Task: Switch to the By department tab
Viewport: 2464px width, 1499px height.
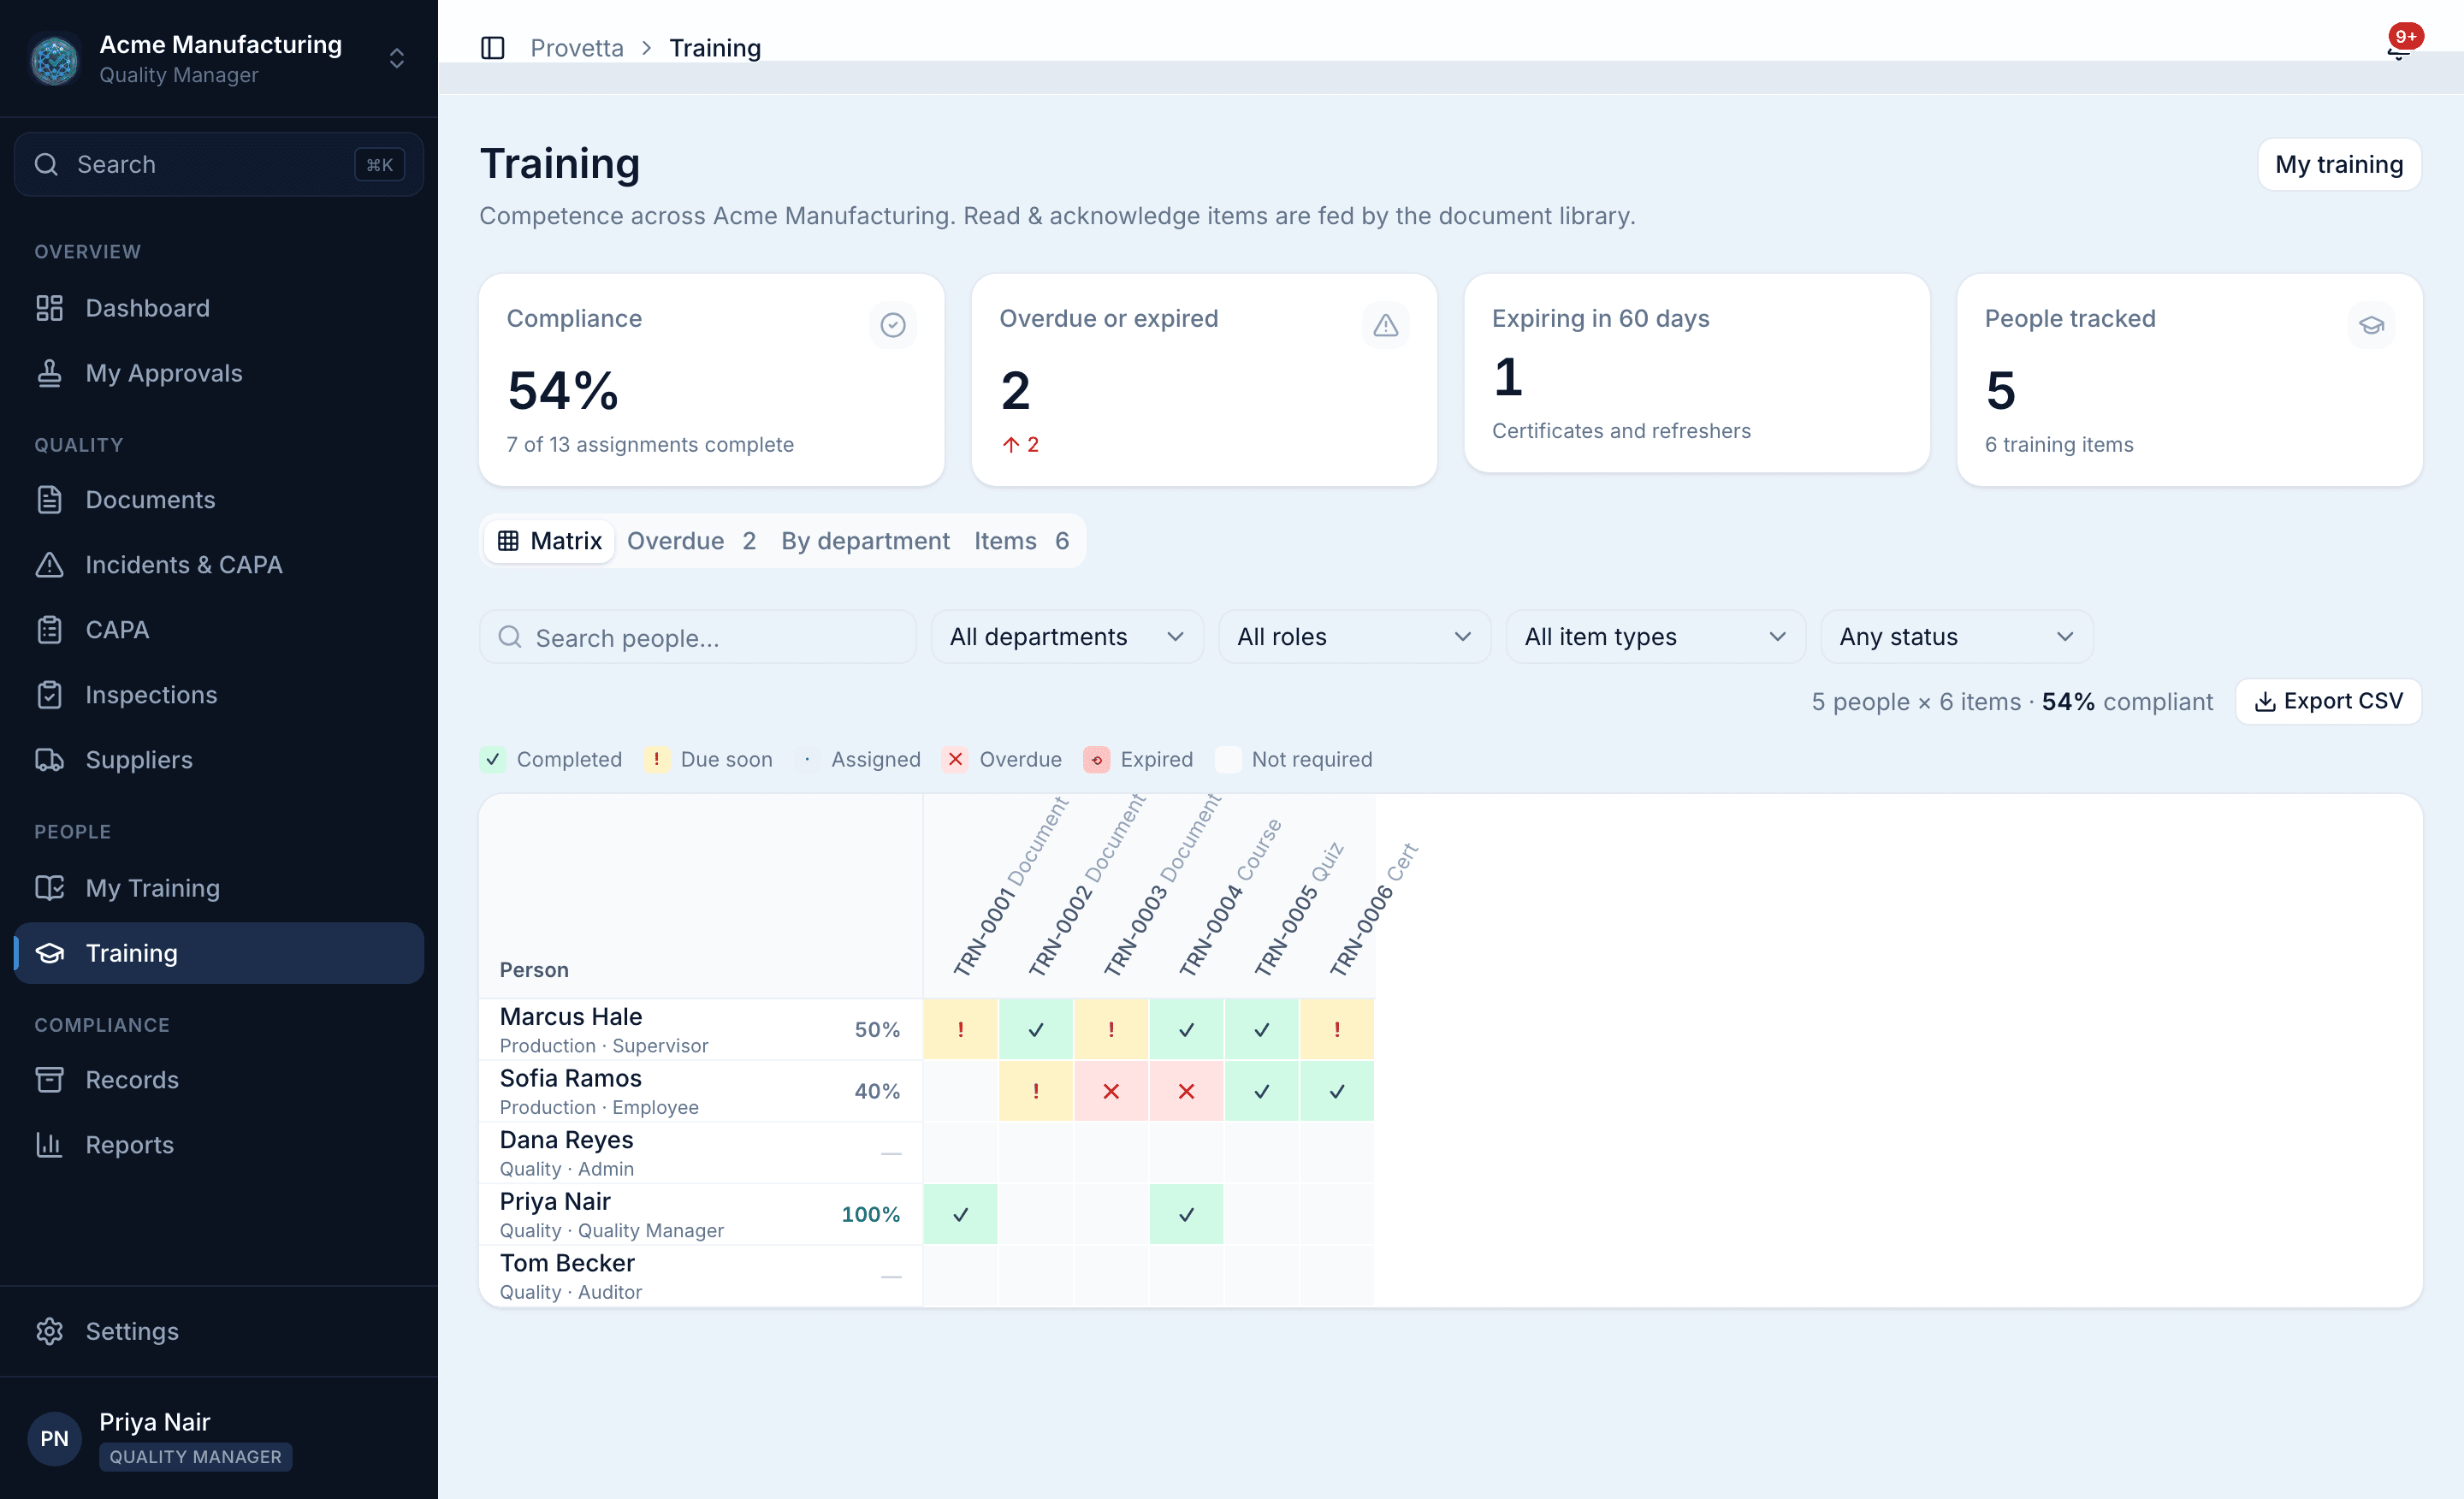Action: tap(865, 541)
